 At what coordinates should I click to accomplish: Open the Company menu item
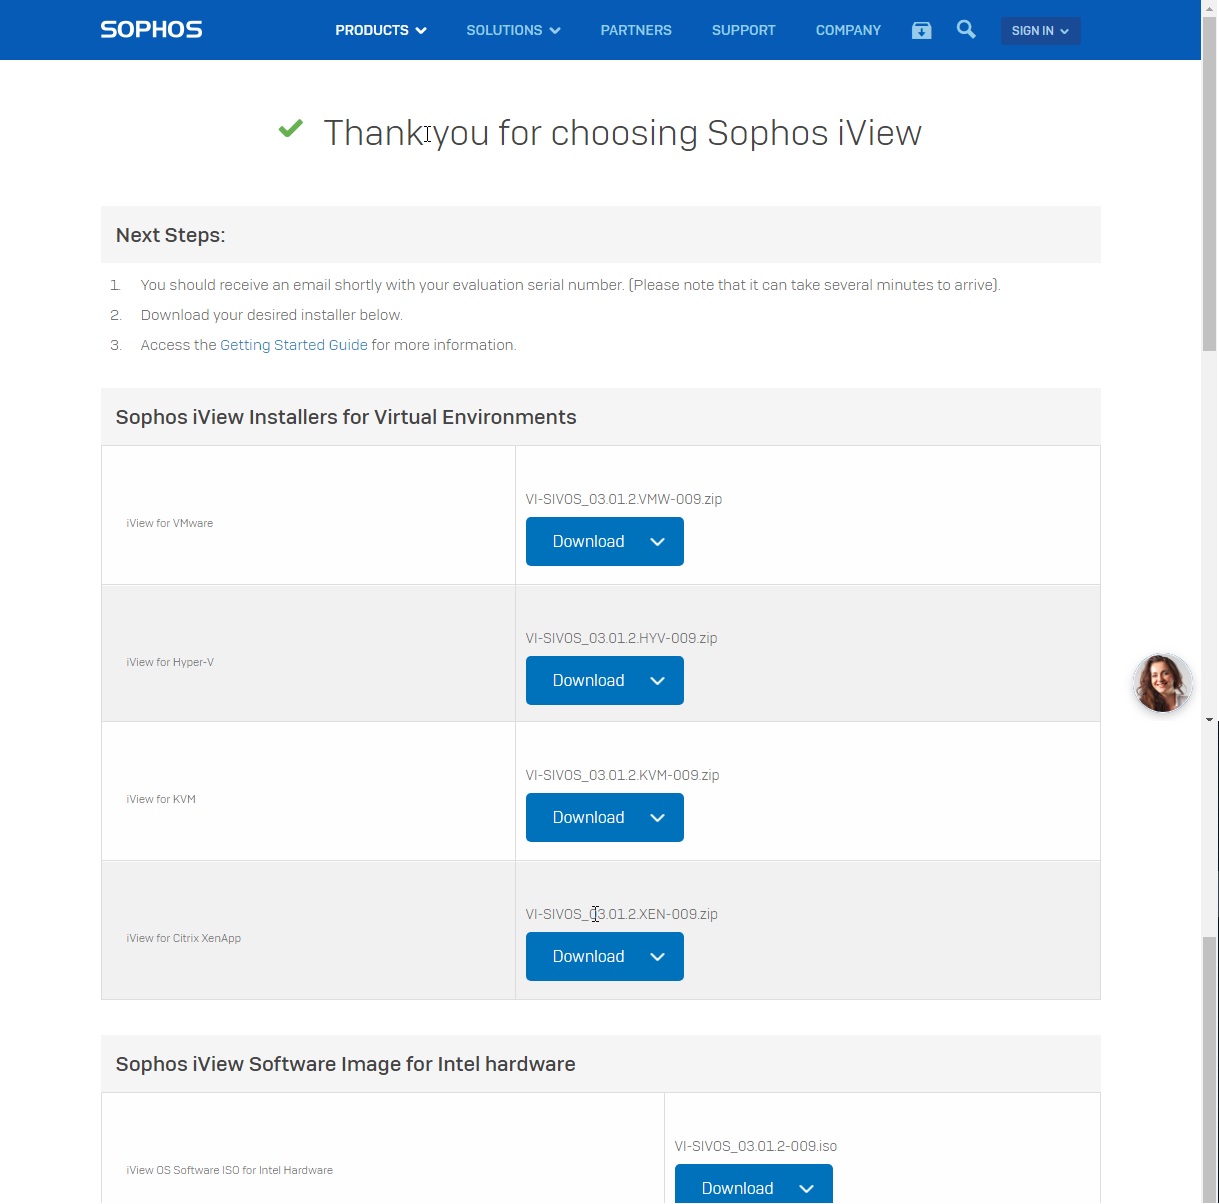pos(848,31)
